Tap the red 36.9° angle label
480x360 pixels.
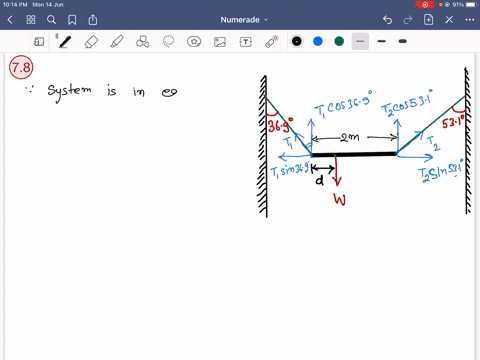pos(281,125)
